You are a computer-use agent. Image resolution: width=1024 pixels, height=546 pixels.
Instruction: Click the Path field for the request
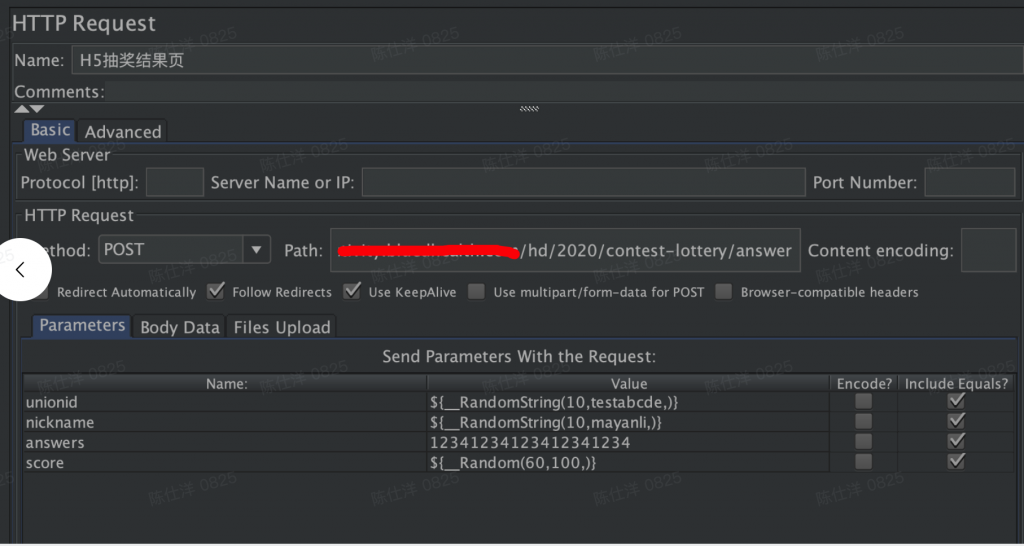pos(565,251)
